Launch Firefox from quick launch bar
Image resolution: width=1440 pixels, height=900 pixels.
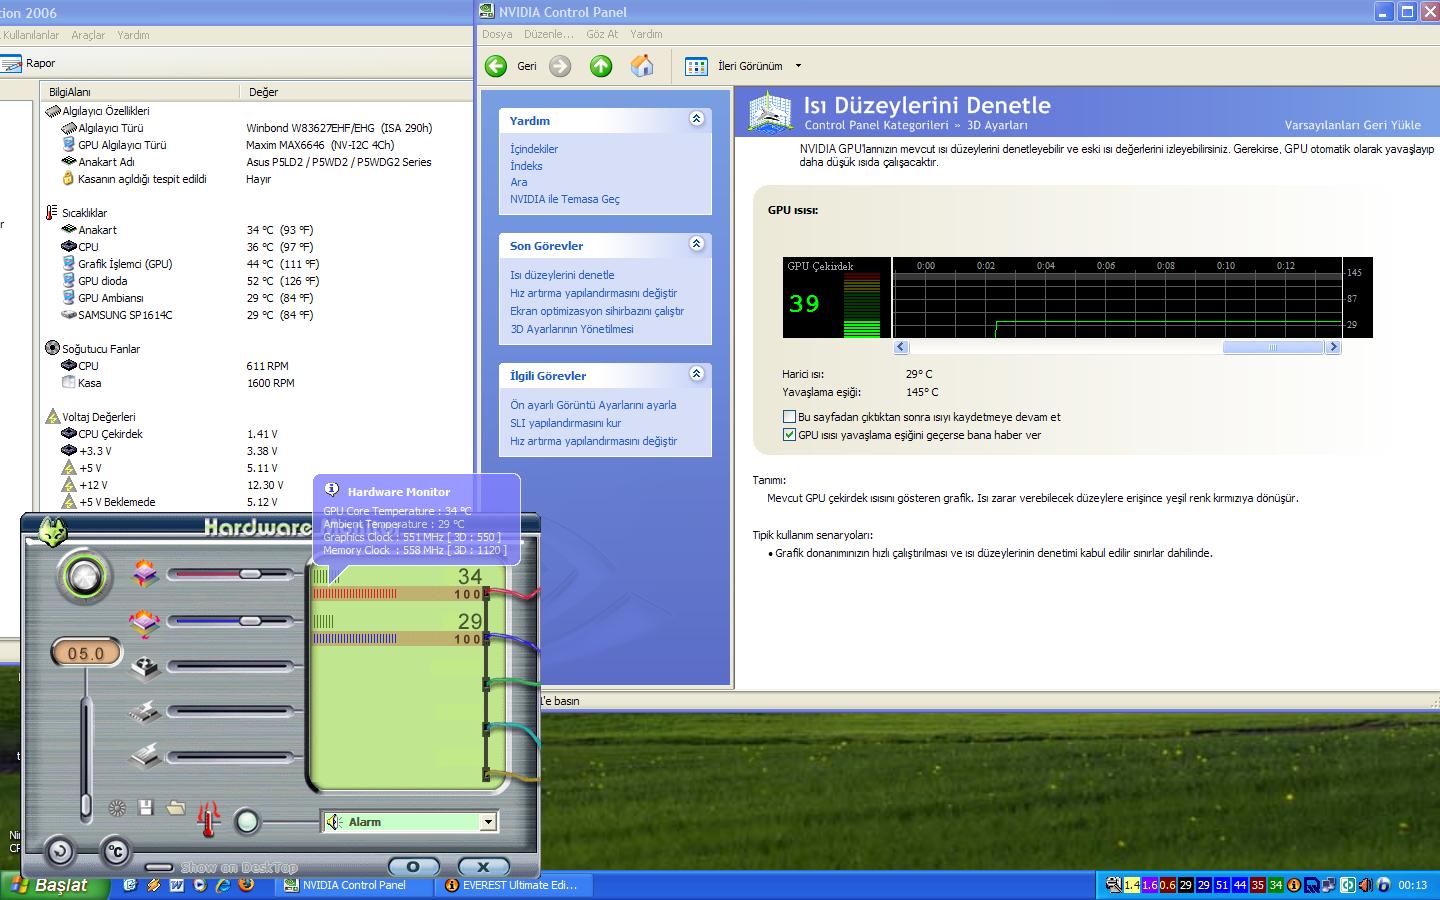[x=246, y=885]
